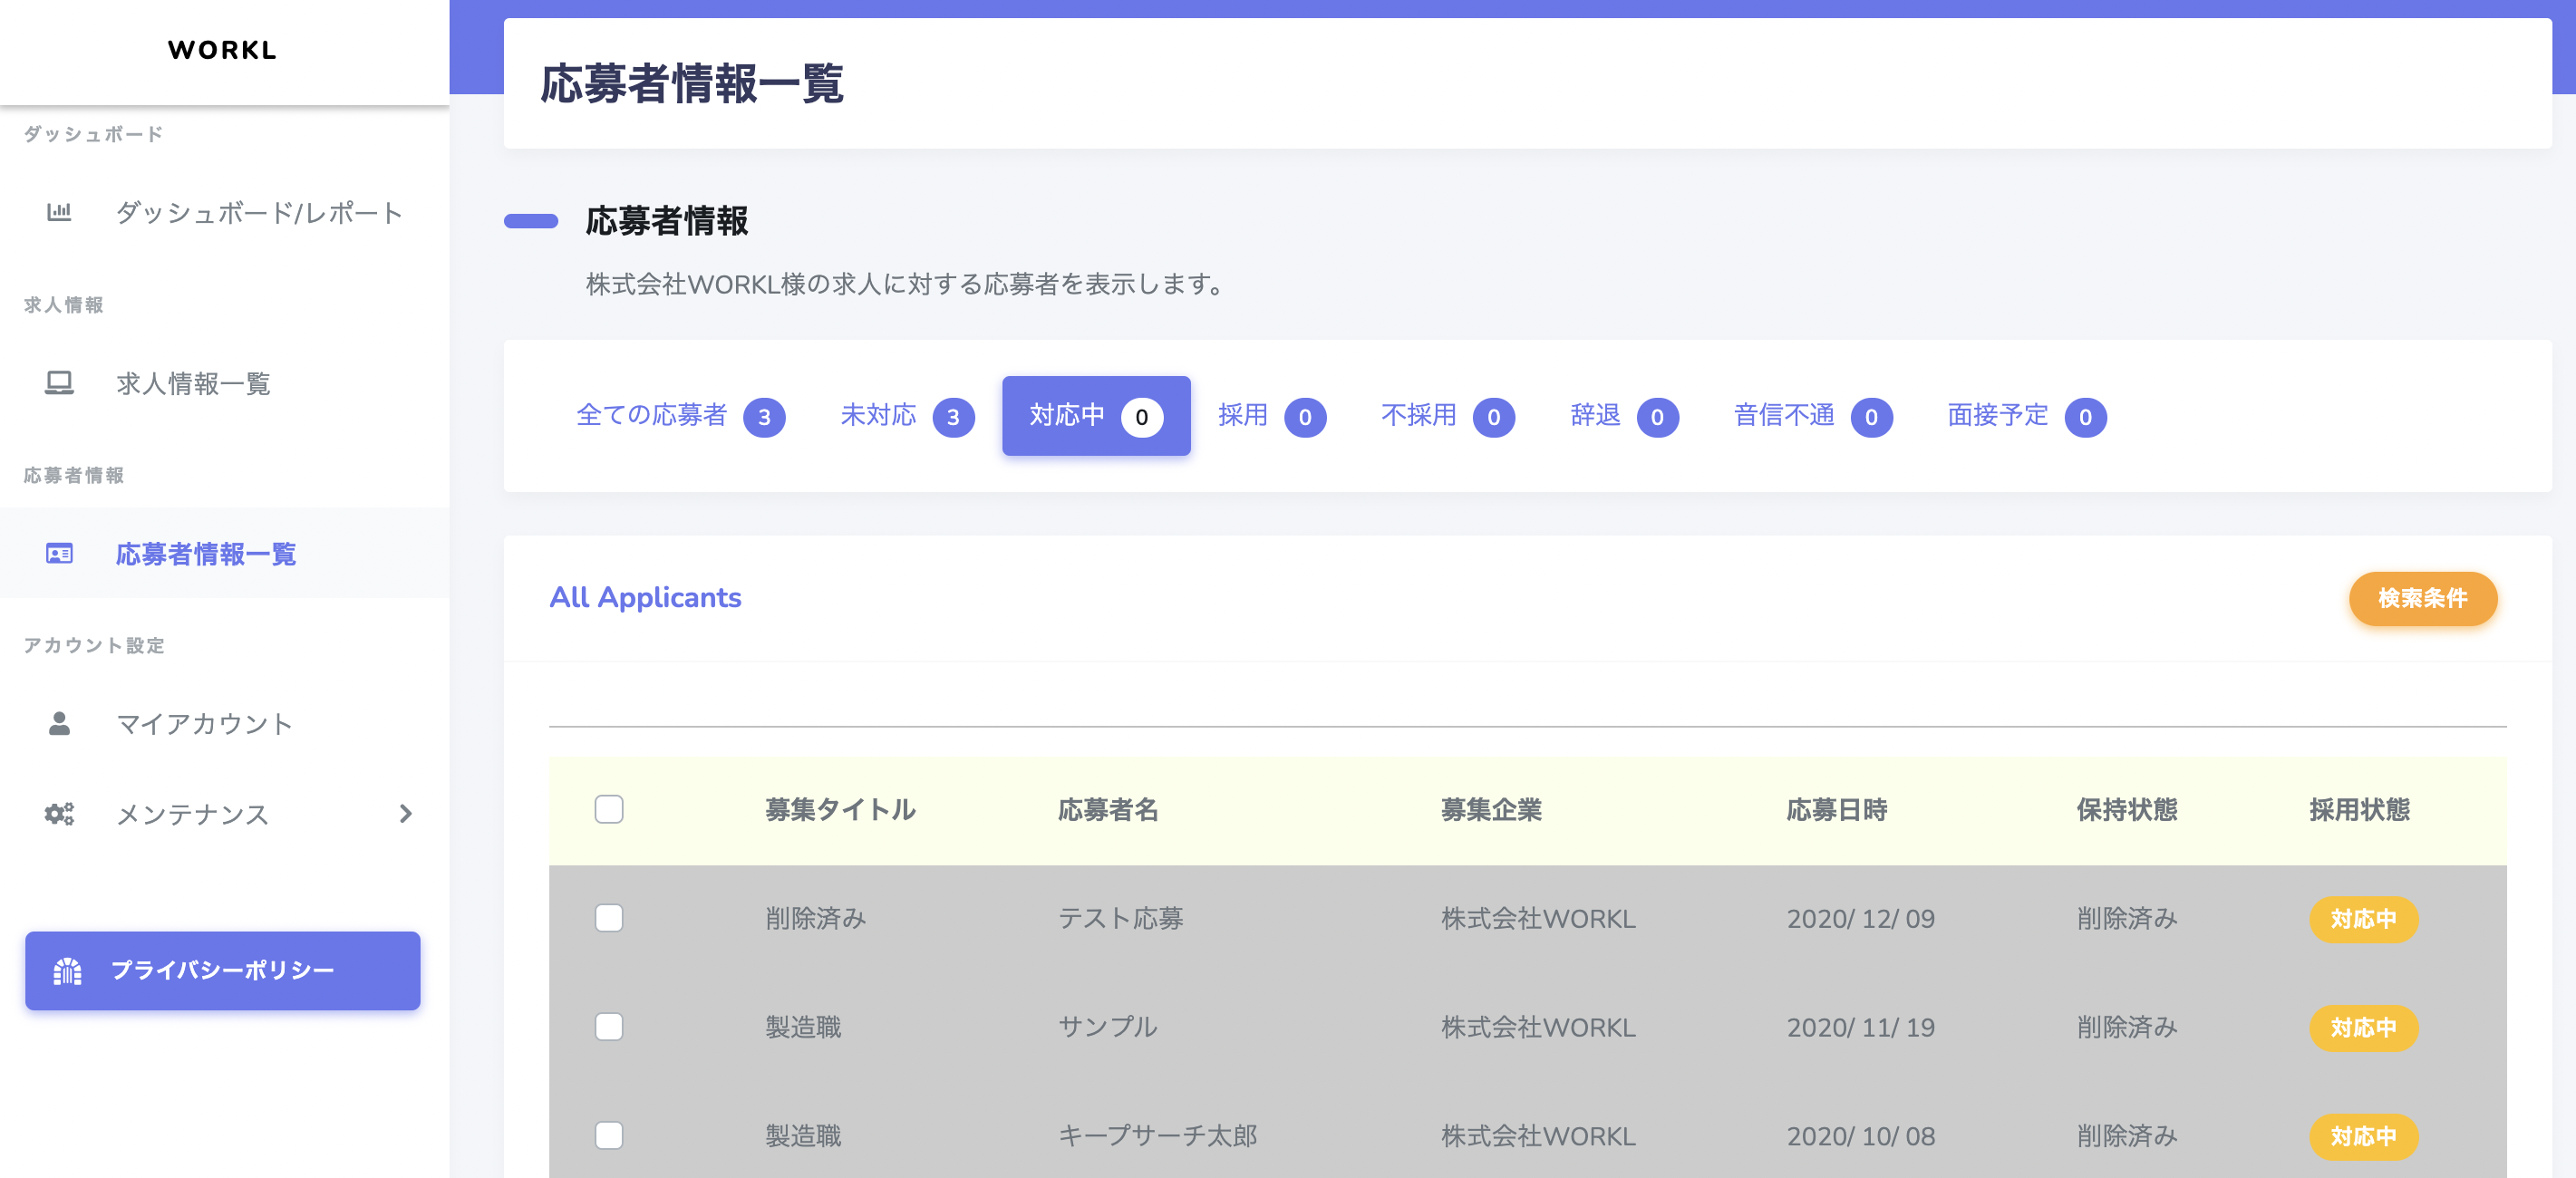This screenshot has height=1178, width=2576.
Task: Click the date 2020/ 12/ 09
Action: click(x=1861, y=919)
